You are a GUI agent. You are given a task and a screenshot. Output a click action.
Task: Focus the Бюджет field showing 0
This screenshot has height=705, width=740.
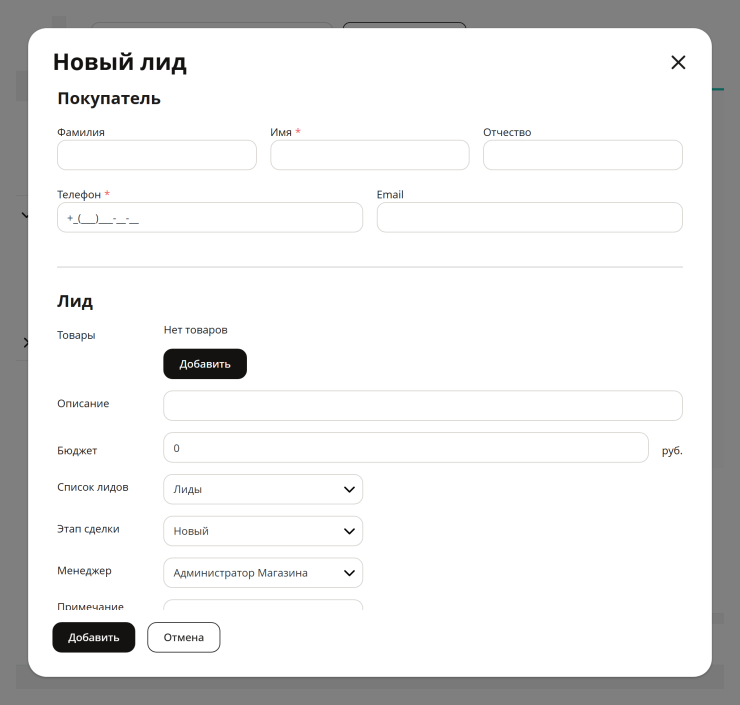[406, 447]
